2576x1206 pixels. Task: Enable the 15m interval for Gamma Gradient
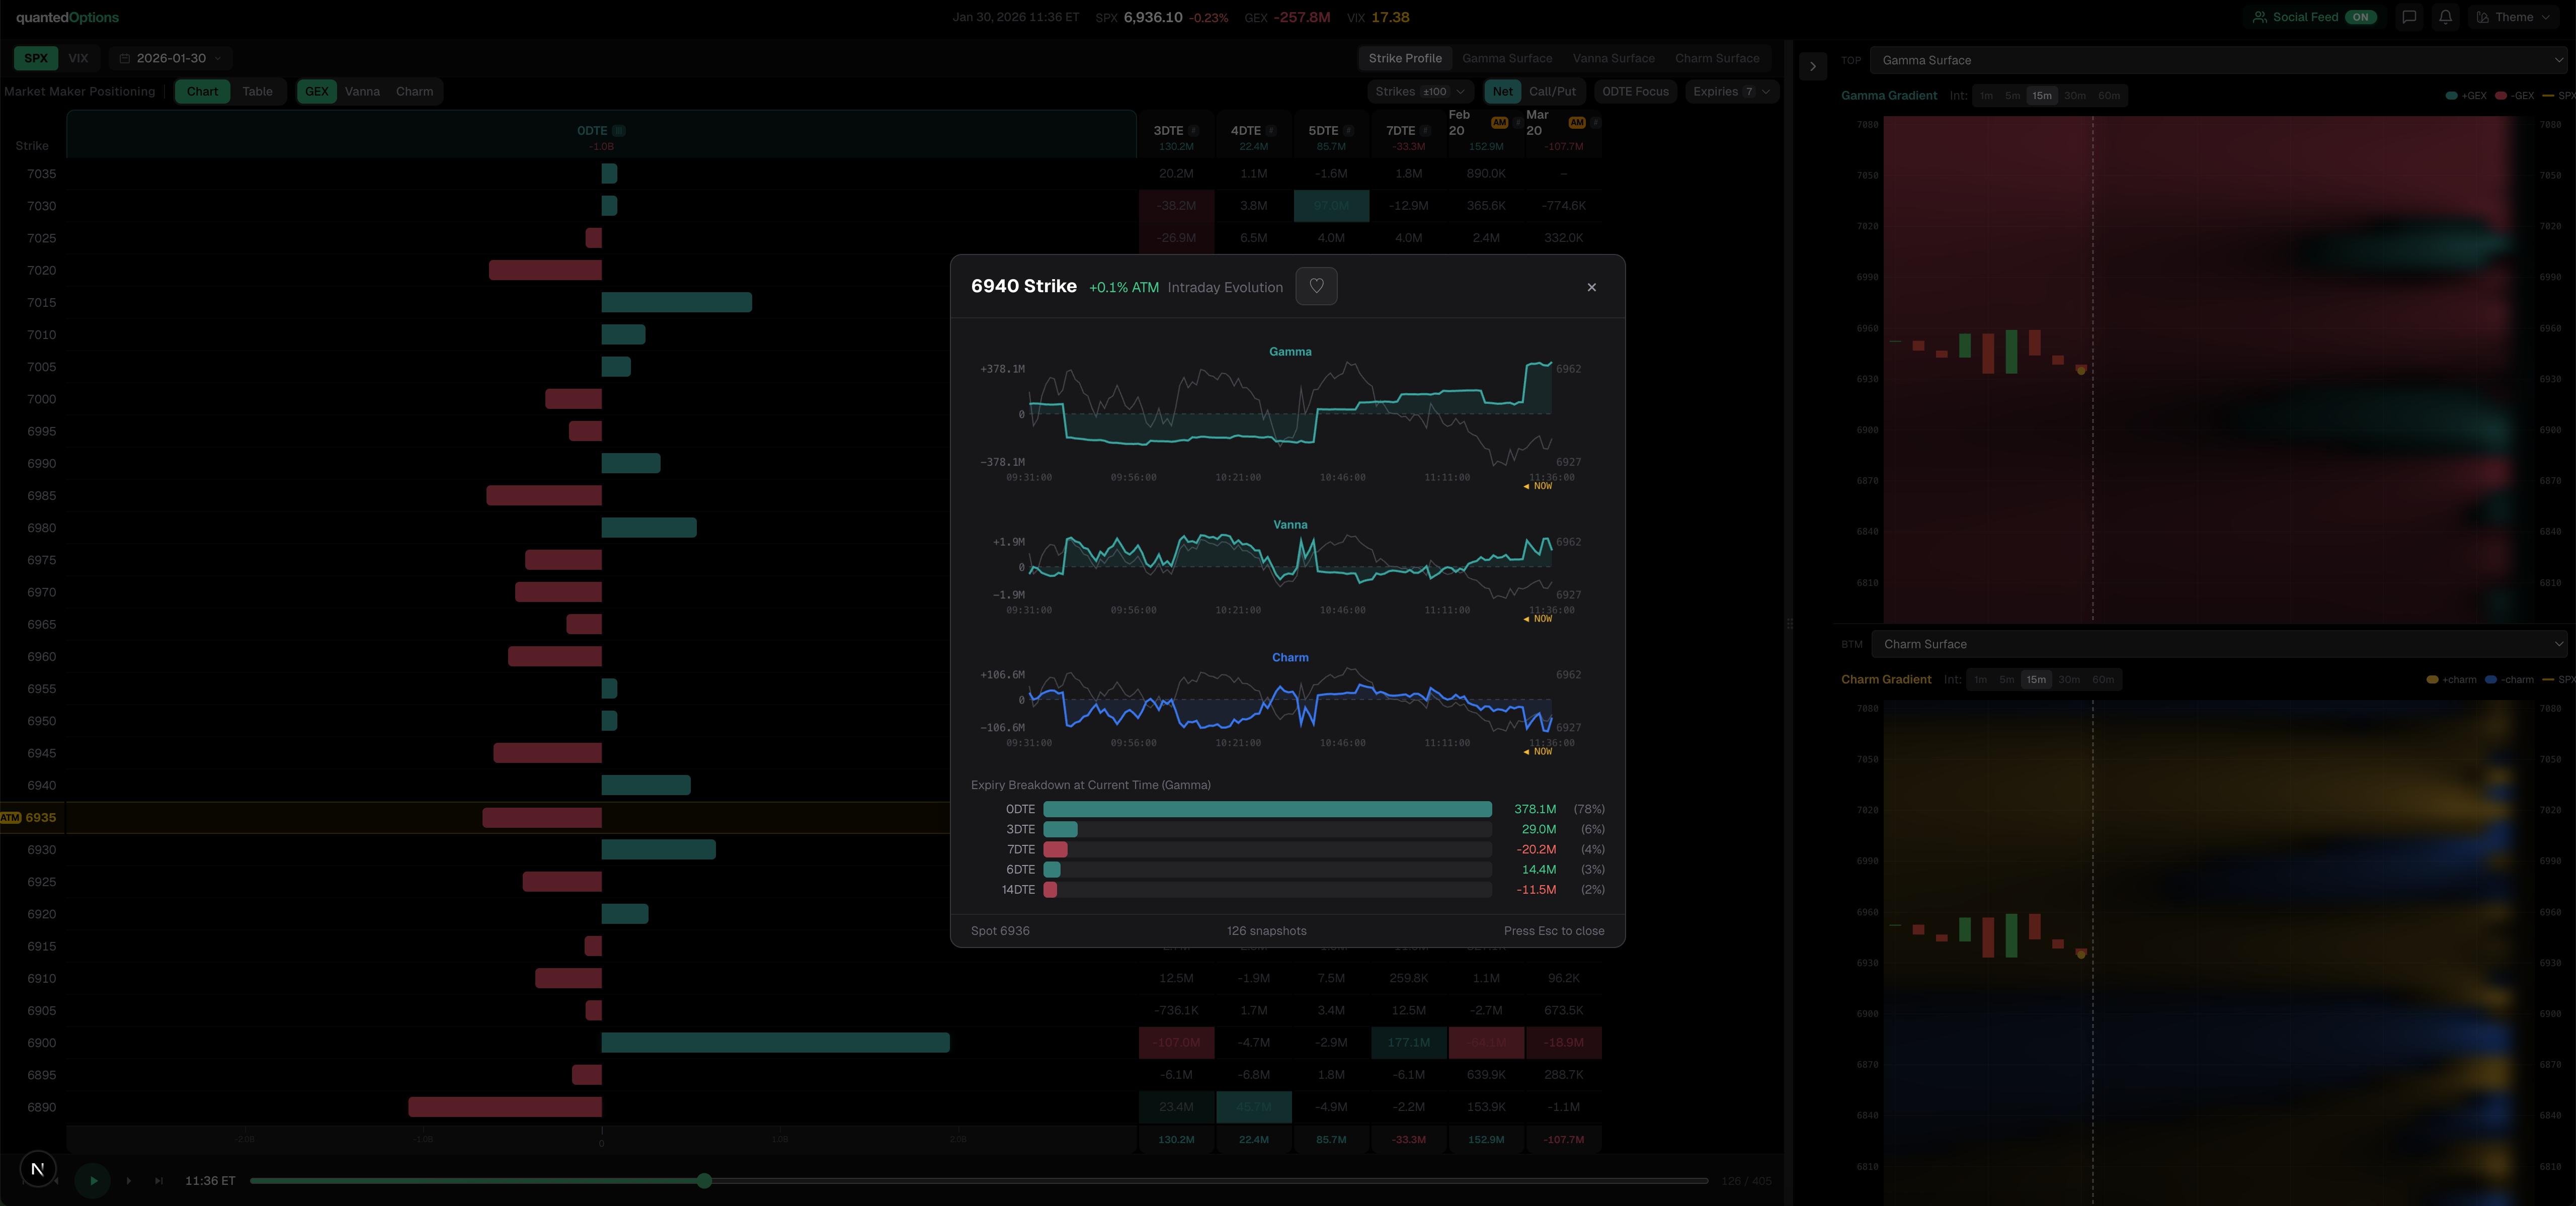coord(2042,95)
